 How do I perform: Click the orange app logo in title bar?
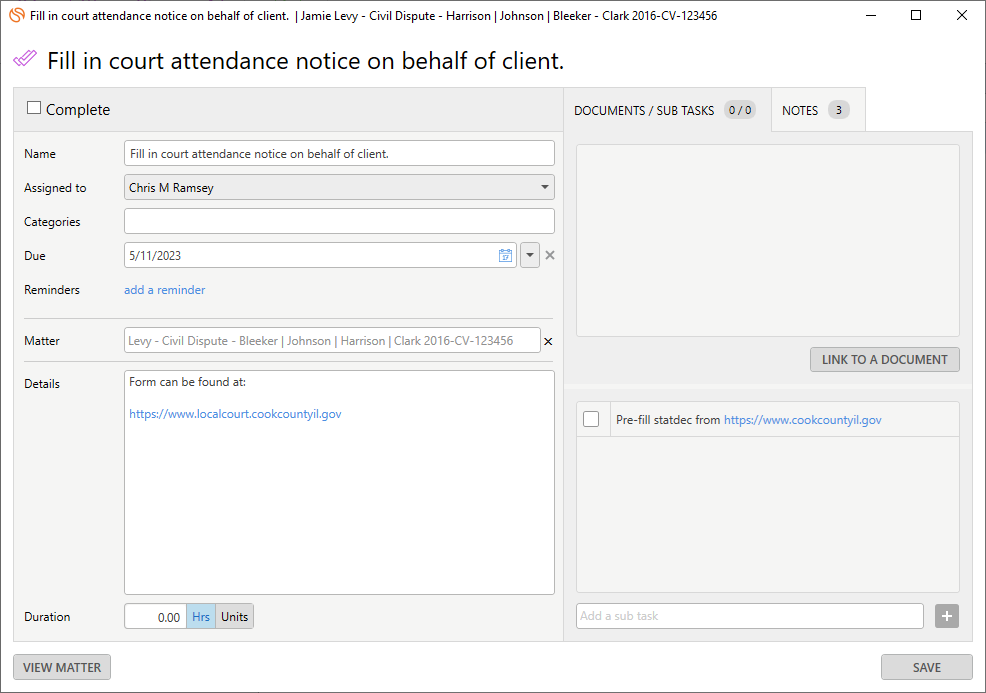point(17,15)
